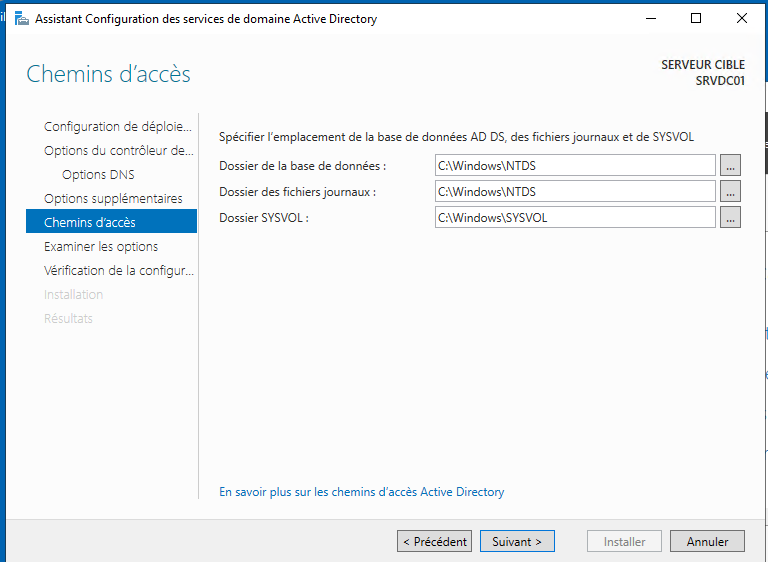Browse for the database folder location
Screen dimensions: 768x562
tap(730, 165)
